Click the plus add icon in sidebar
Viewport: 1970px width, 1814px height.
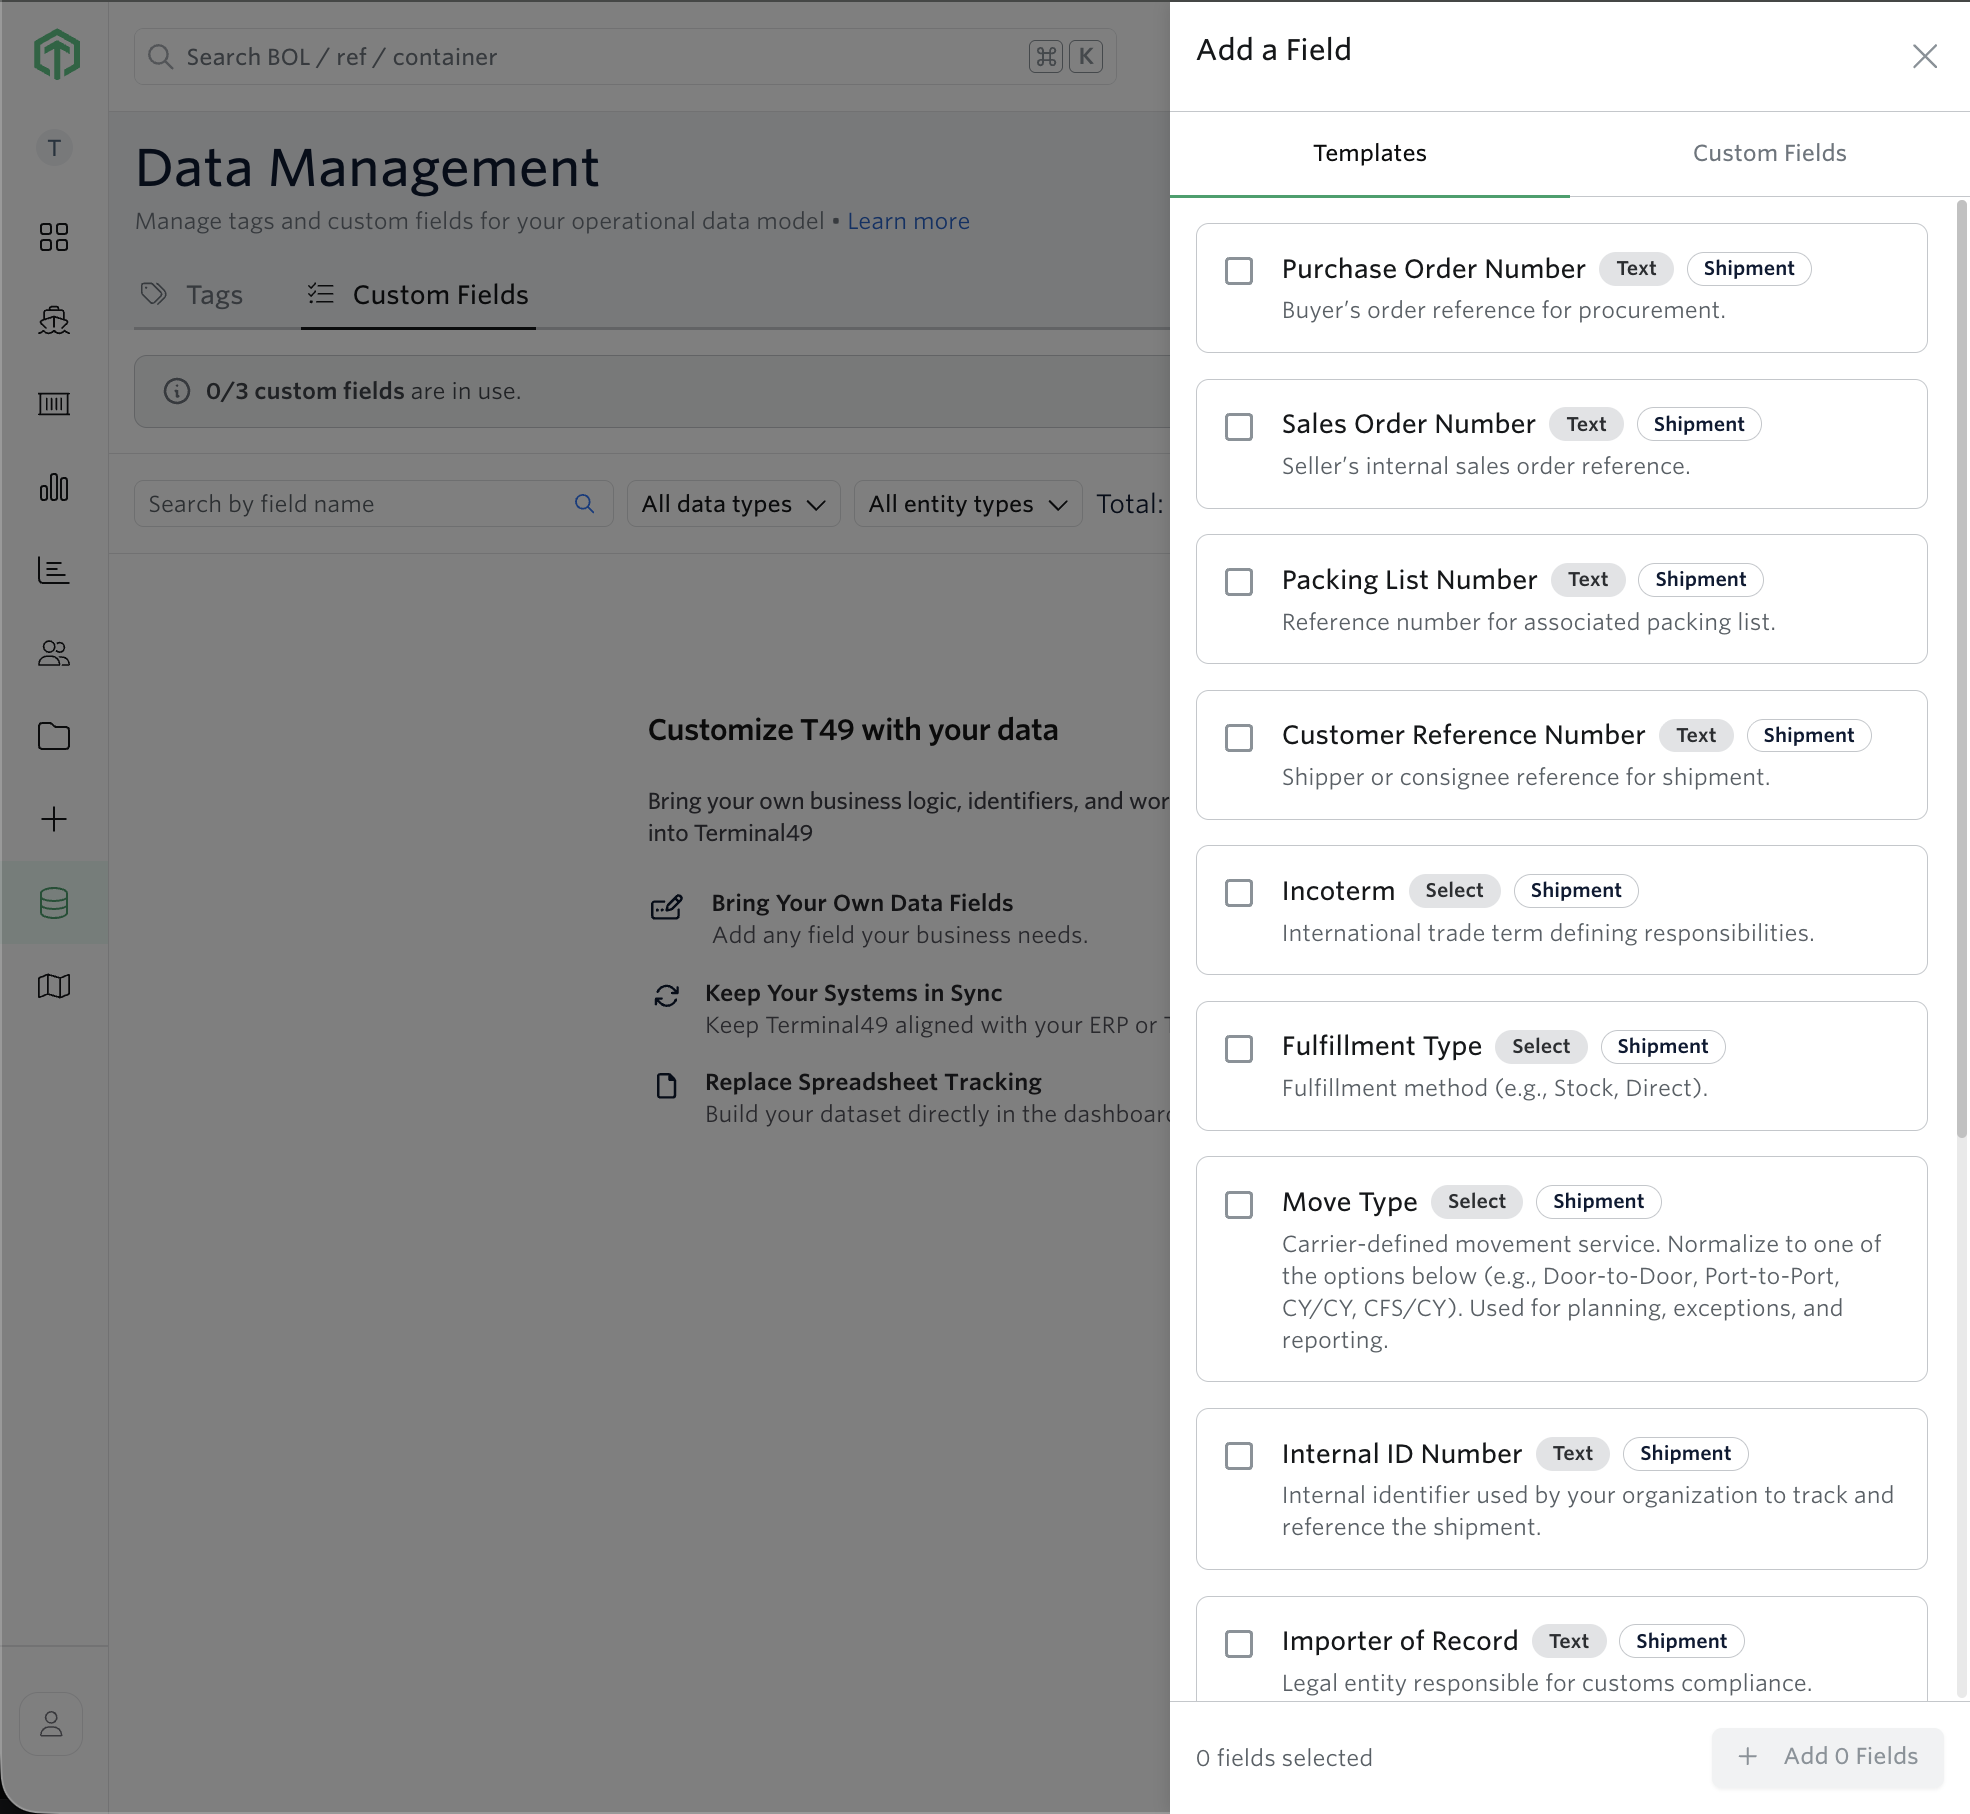(54, 820)
